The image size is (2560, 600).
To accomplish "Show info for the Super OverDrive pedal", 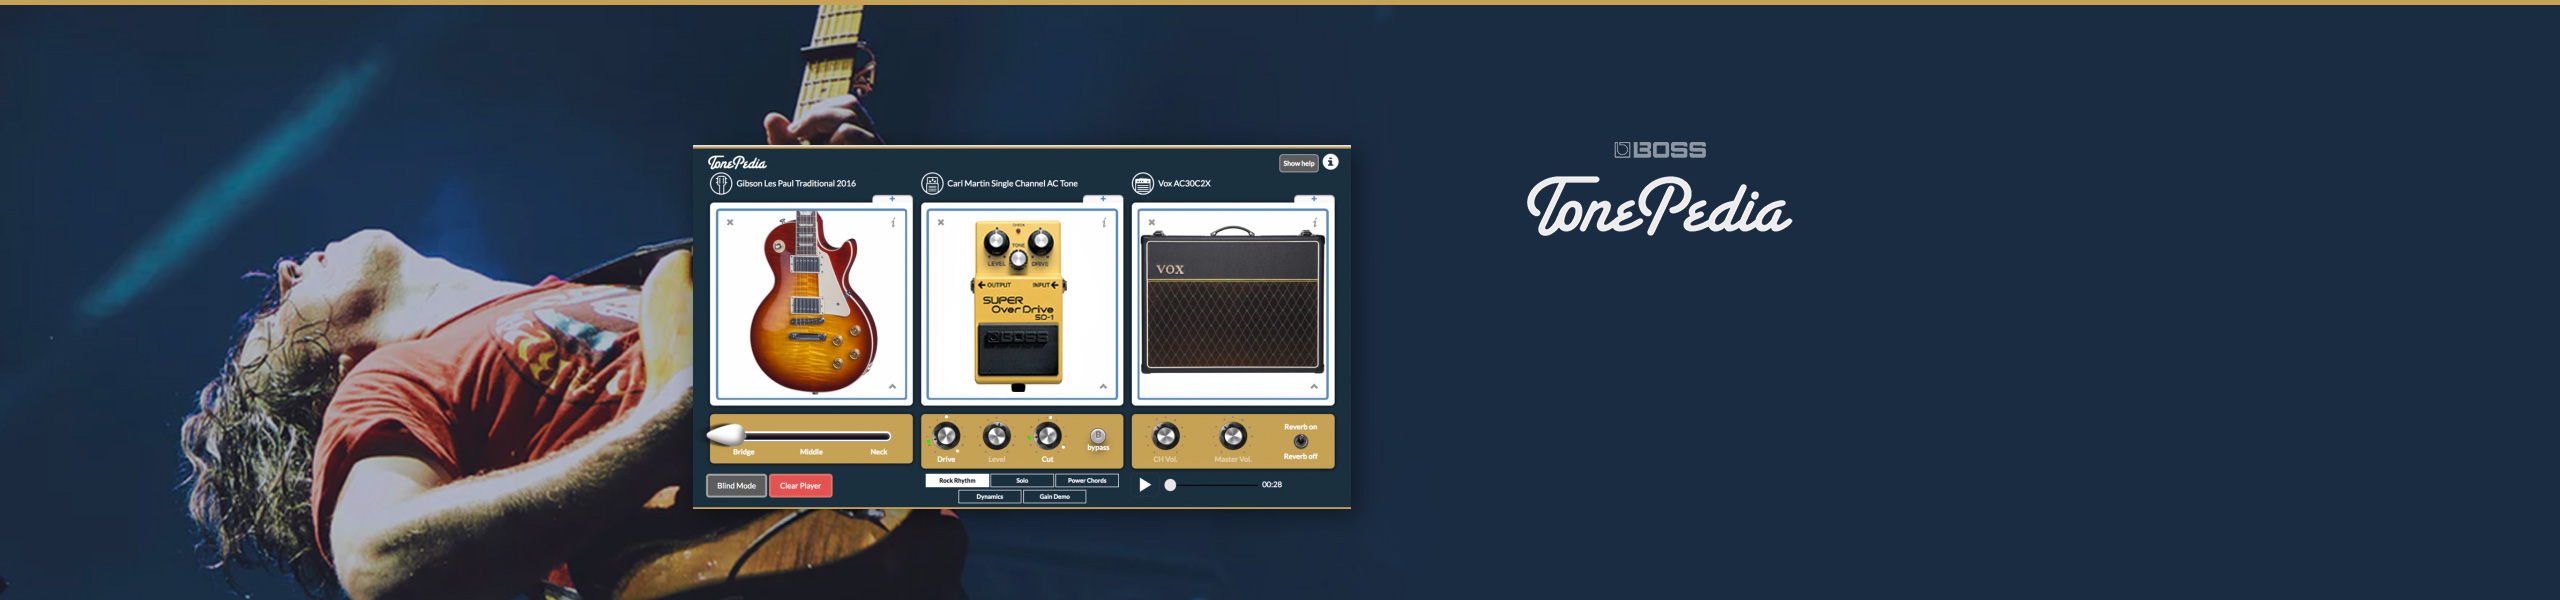I will (x=1104, y=222).
